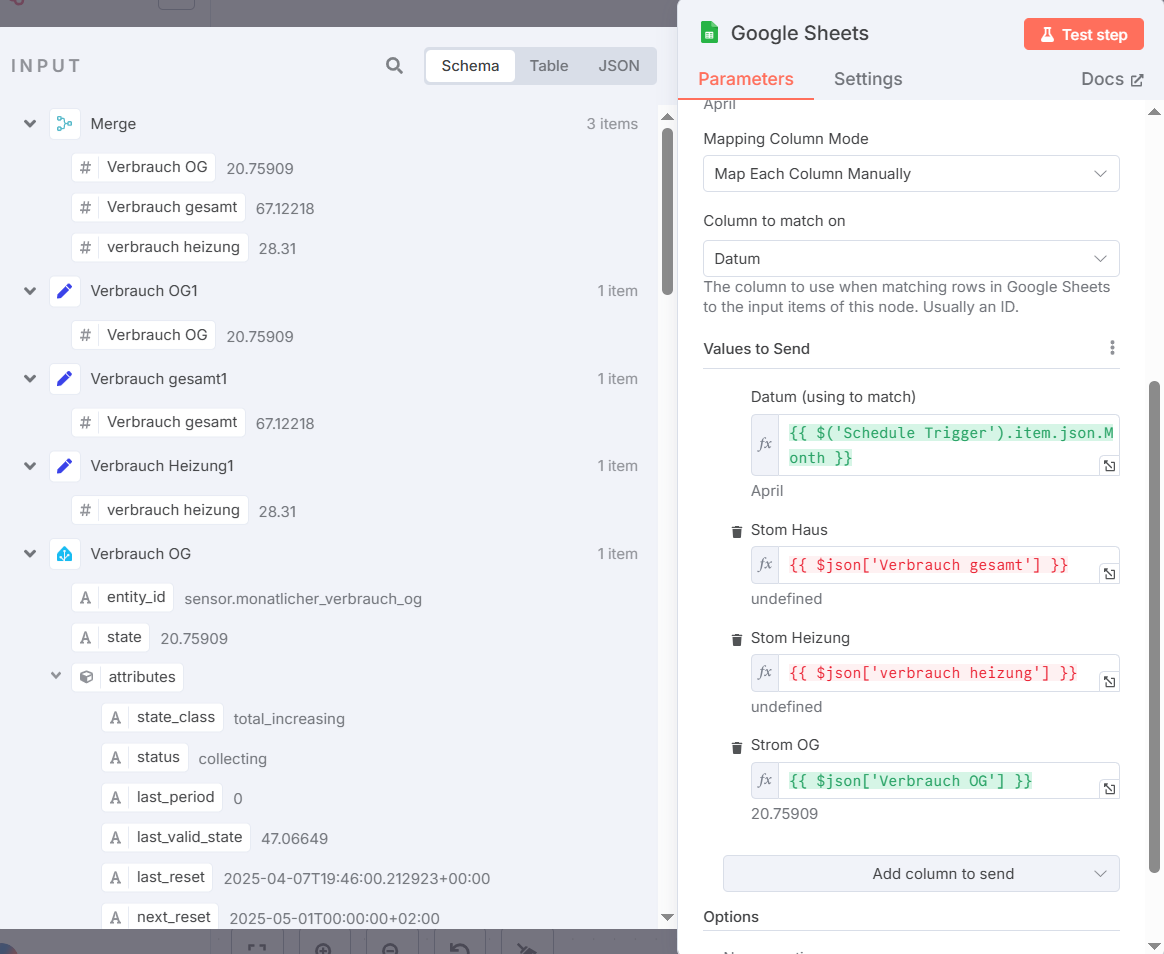Click the zoom in icon in bottom toolbar
This screenshot has width=1164, height=954.
click(x=323, y=947)
